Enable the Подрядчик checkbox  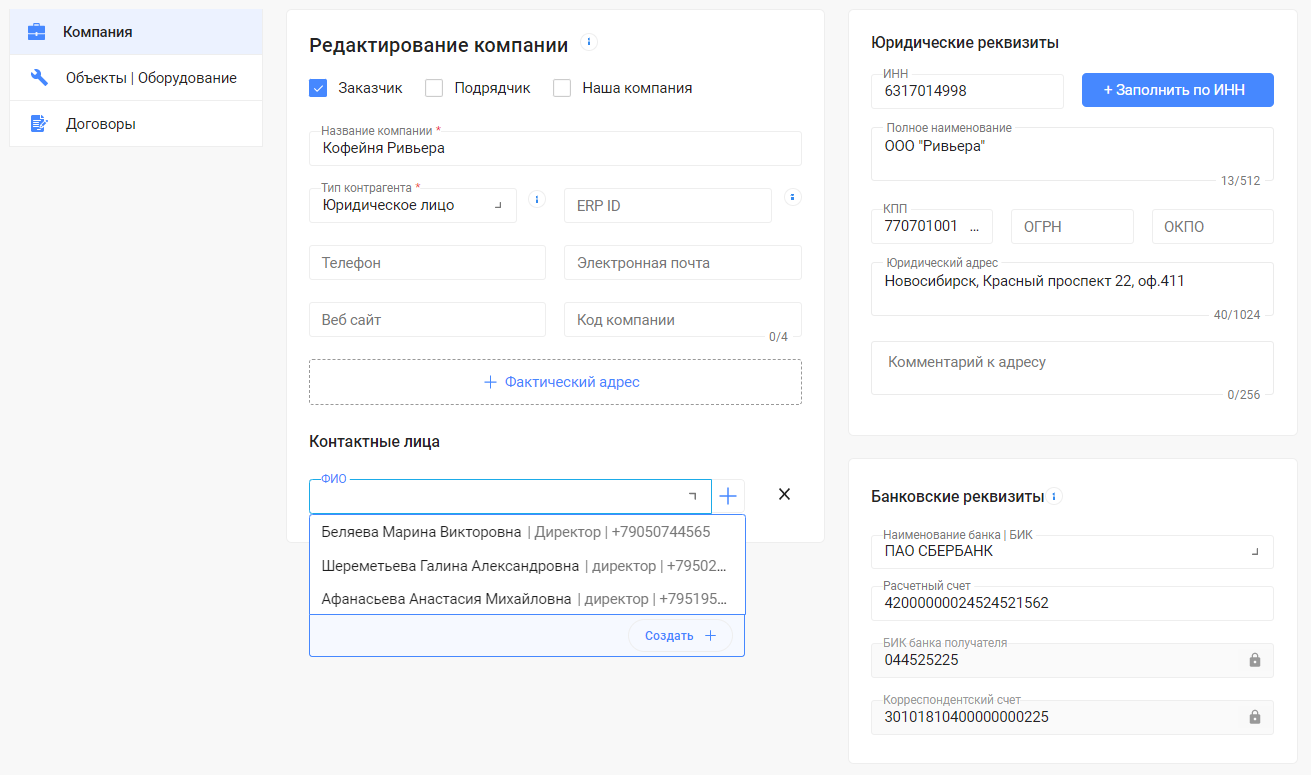pyautogui.click(x=434, y=88)
